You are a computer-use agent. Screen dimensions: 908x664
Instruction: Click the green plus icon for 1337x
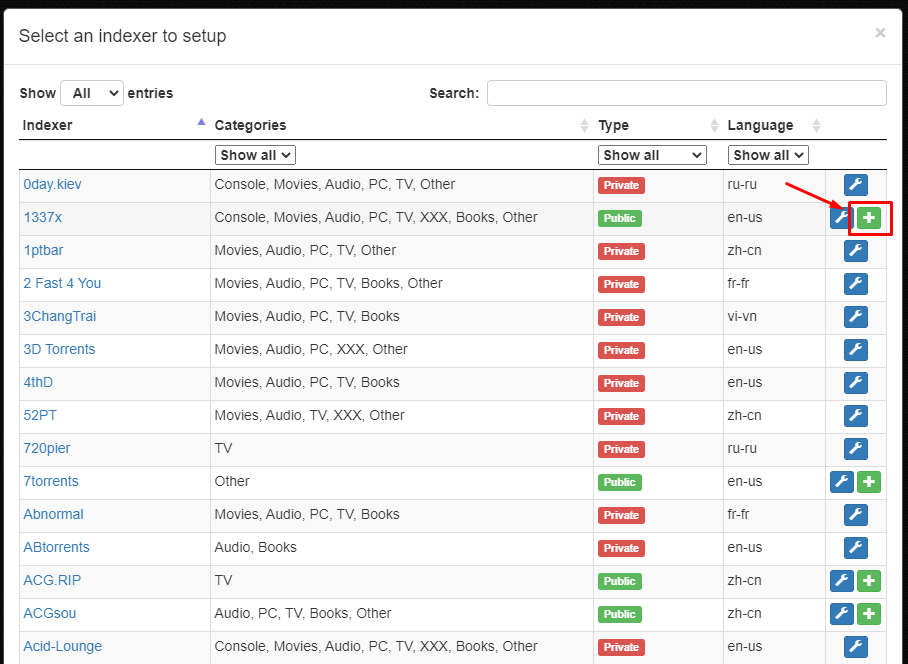[x=869, y=217]
